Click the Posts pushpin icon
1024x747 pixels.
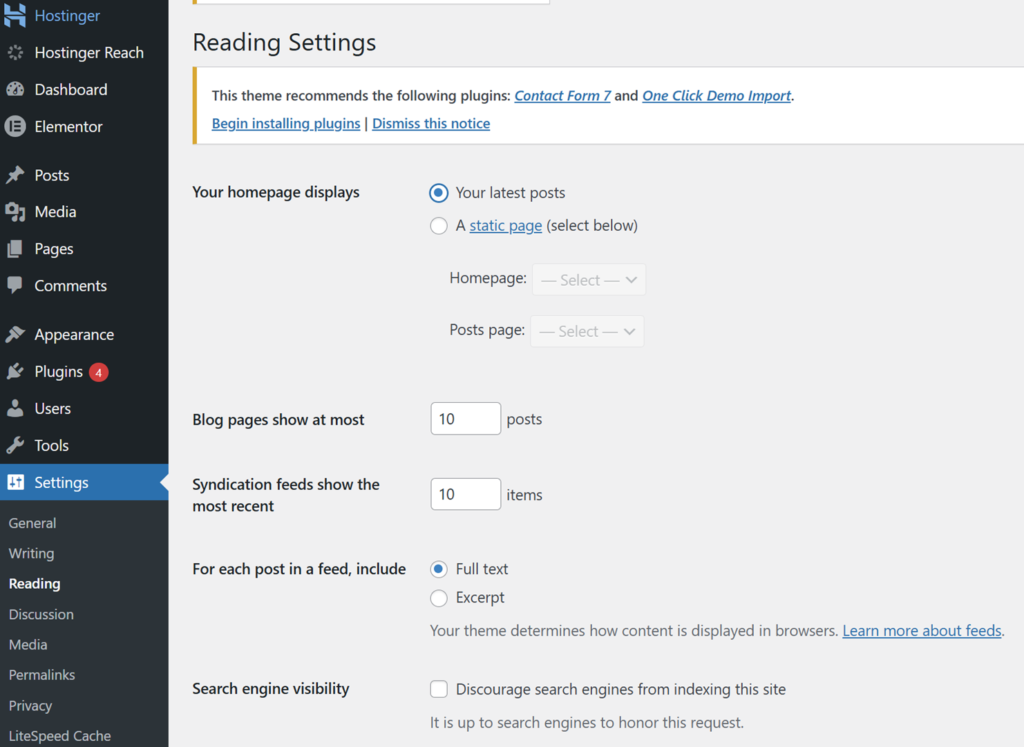[x=15, y=175]
